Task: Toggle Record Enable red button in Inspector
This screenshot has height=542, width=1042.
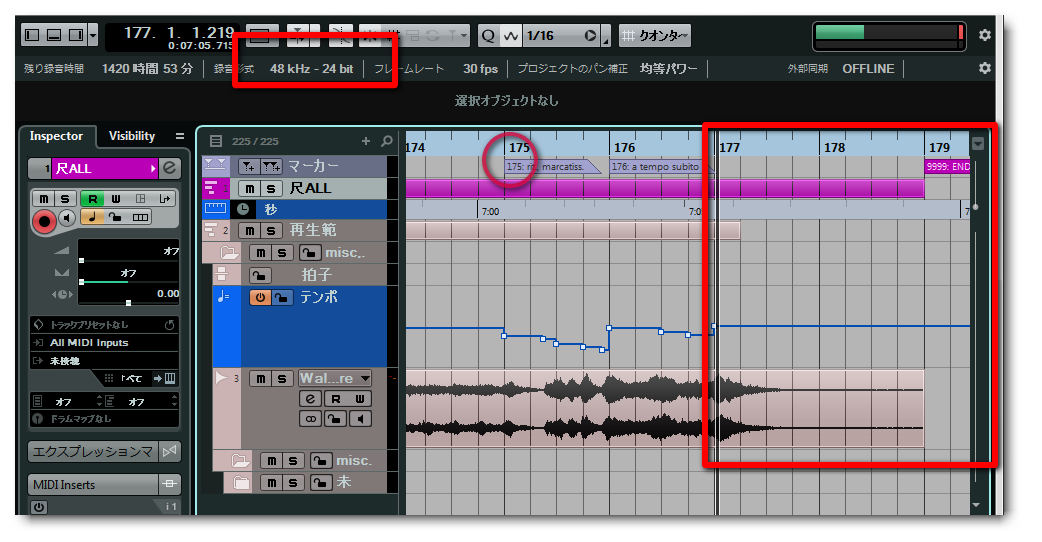Action: [x=45, y=221]
